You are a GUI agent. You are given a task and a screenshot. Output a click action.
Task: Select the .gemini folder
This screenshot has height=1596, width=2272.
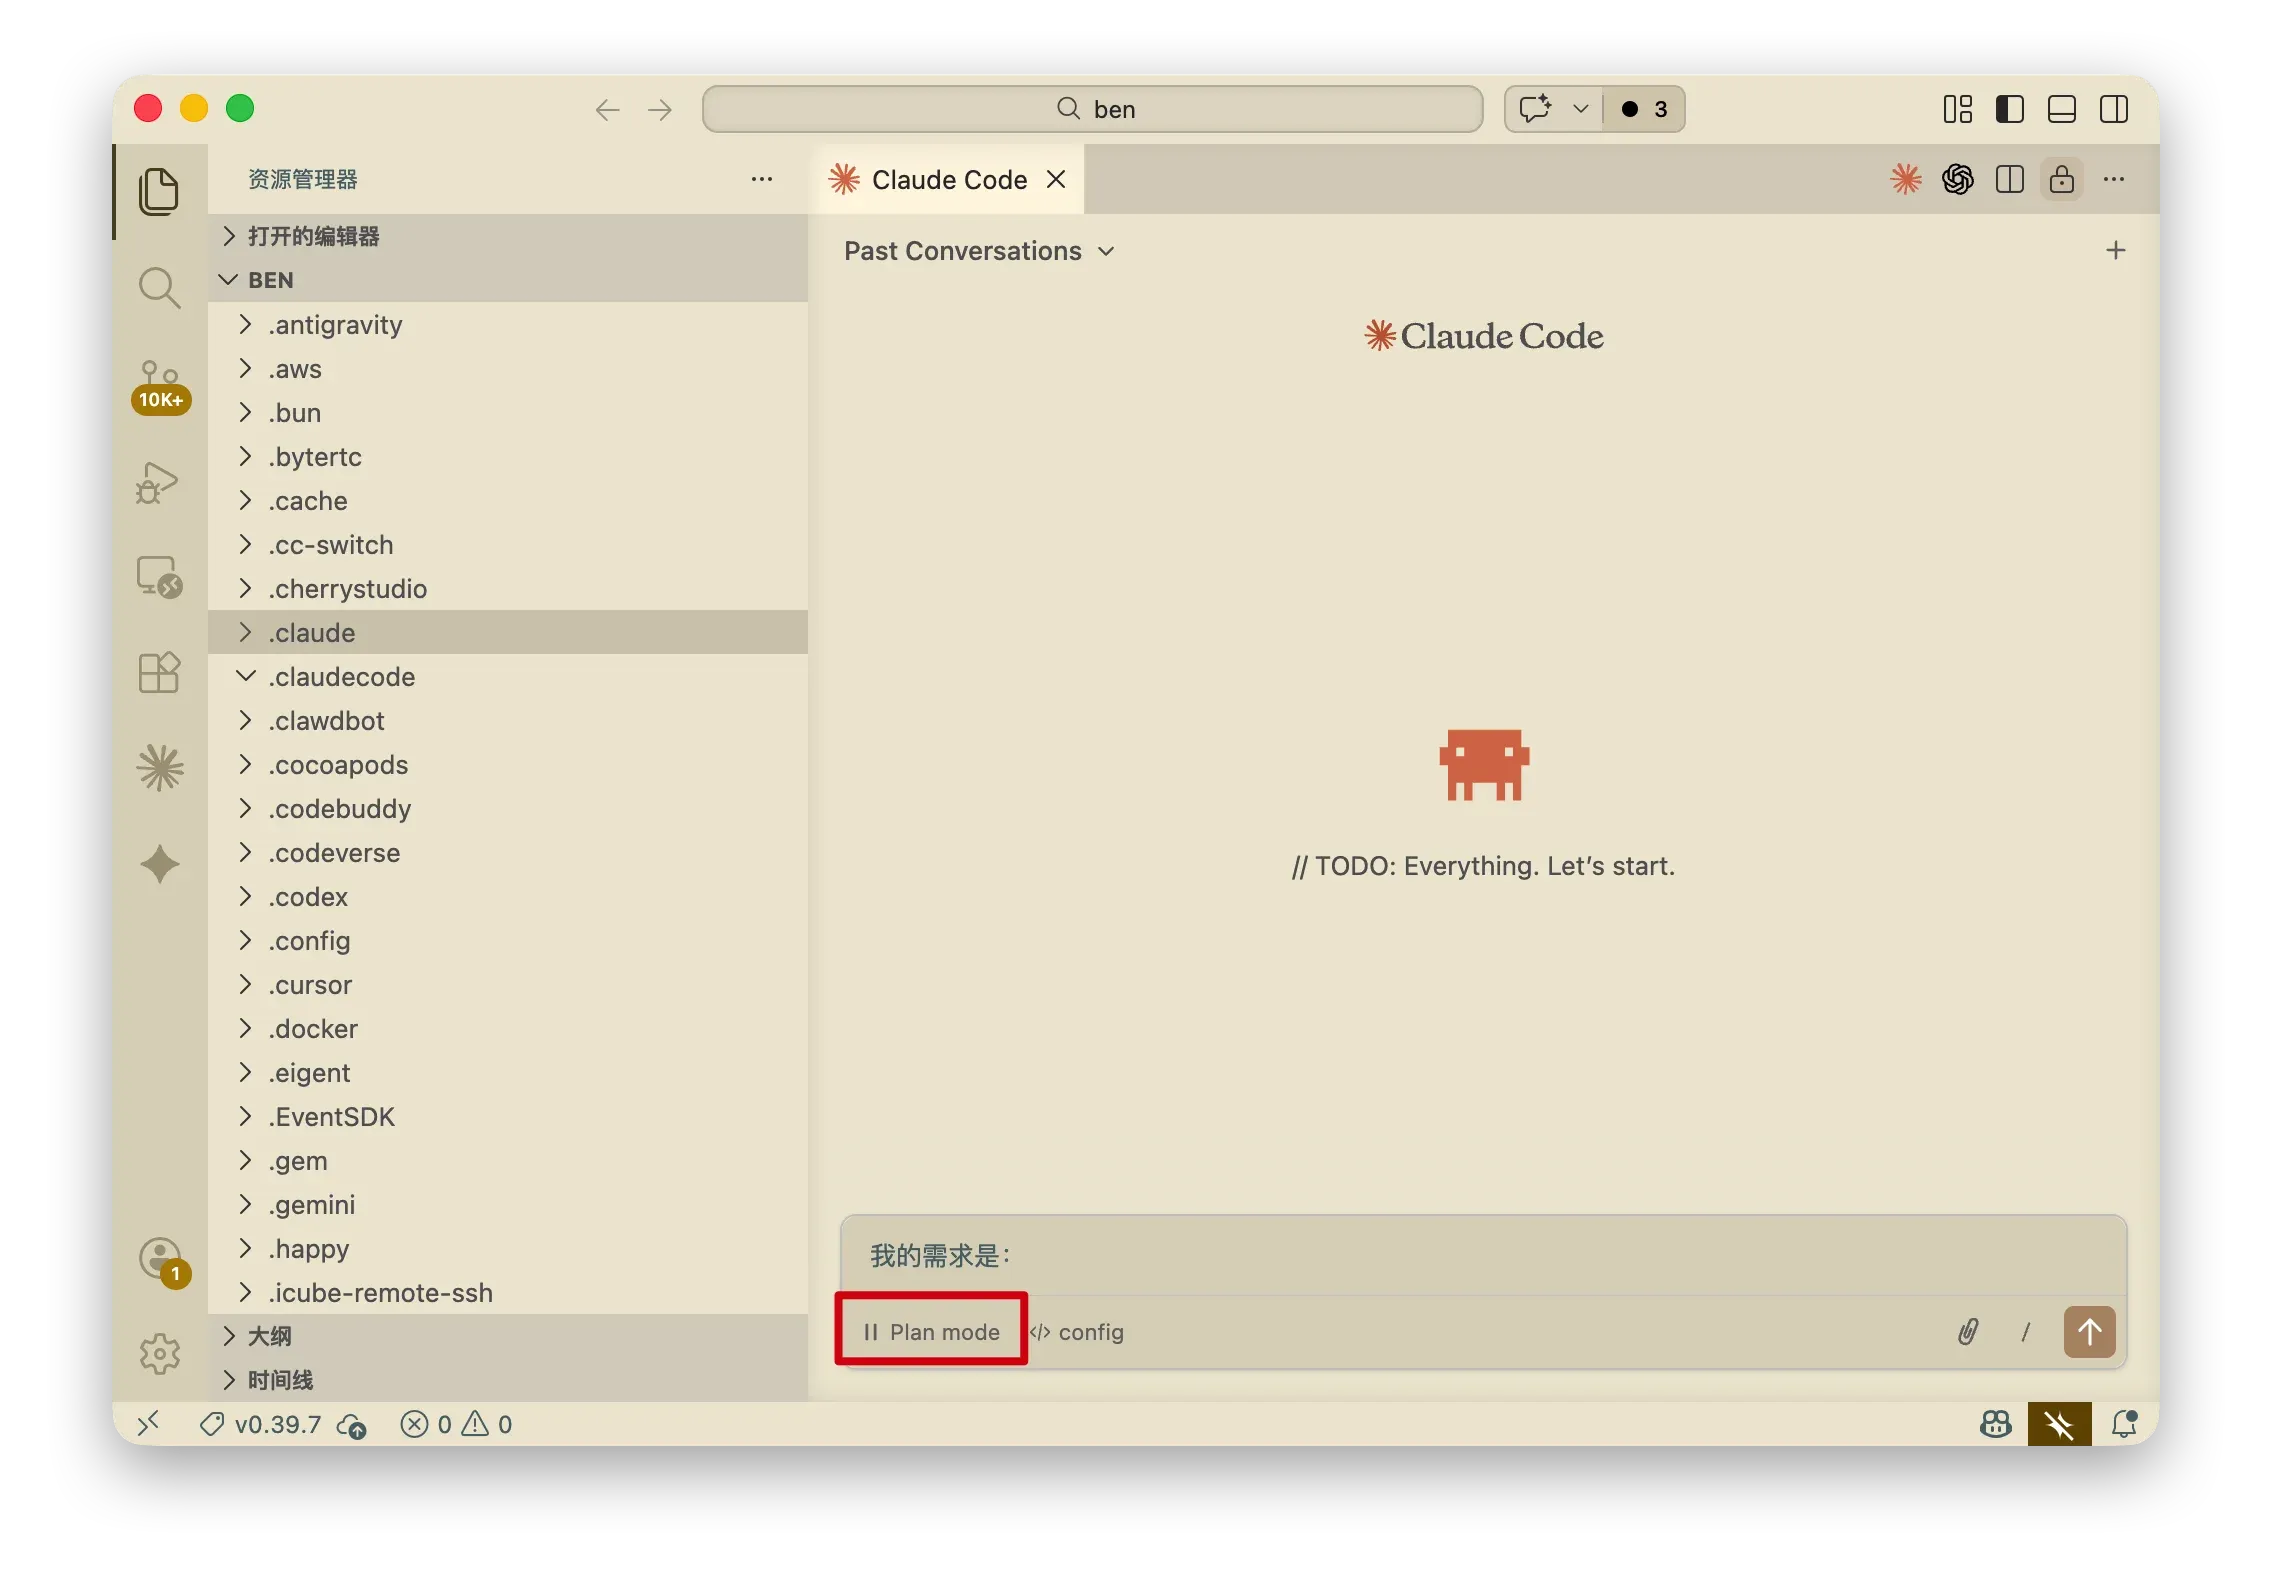[508, 1204]
